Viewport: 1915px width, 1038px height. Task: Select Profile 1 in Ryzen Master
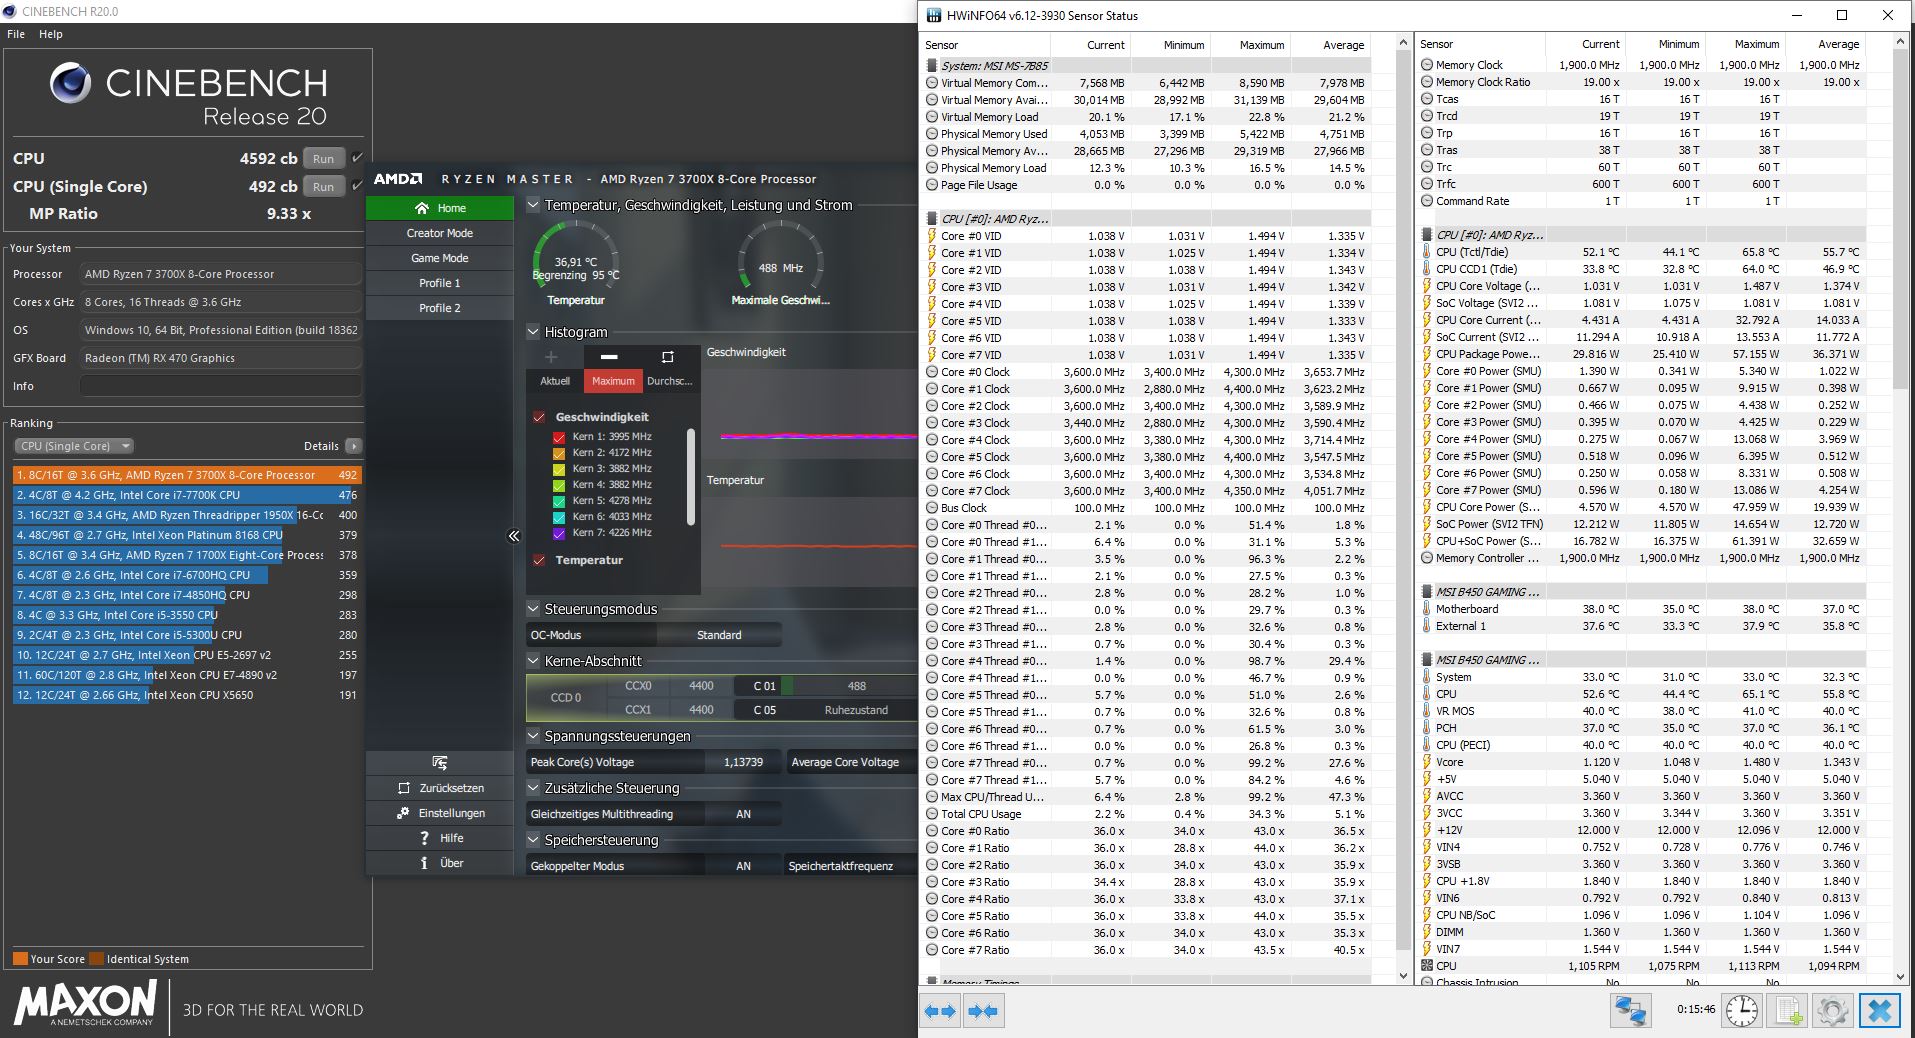tap(440, 283)
